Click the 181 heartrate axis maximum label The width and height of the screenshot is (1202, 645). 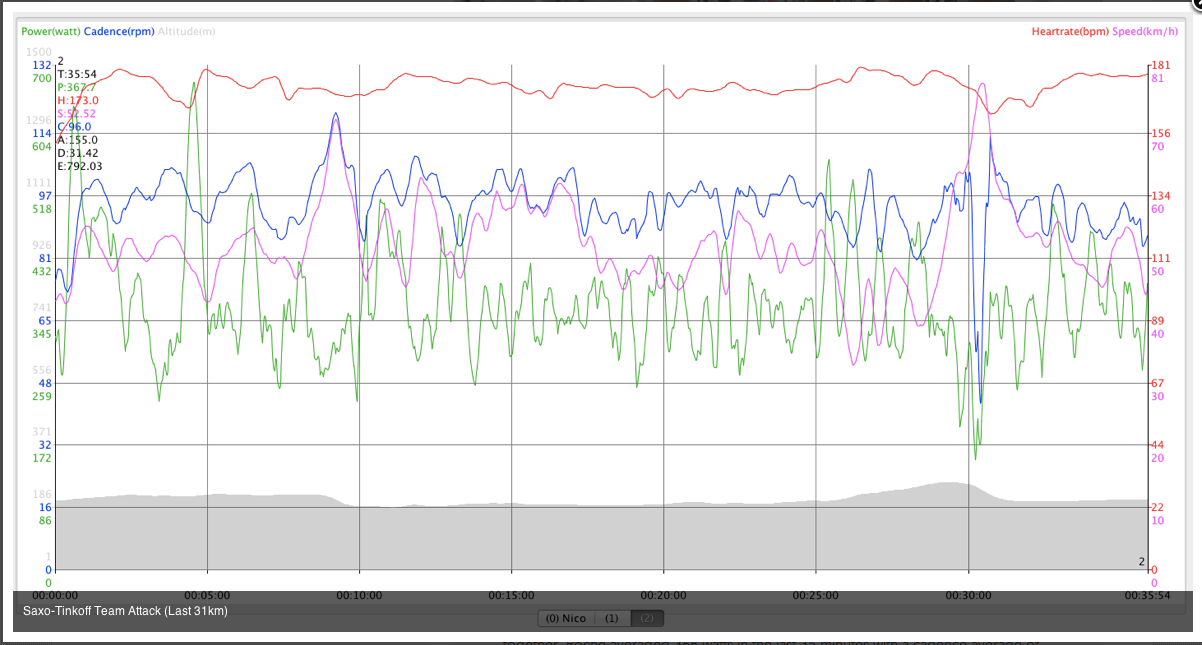point(1160,66)
